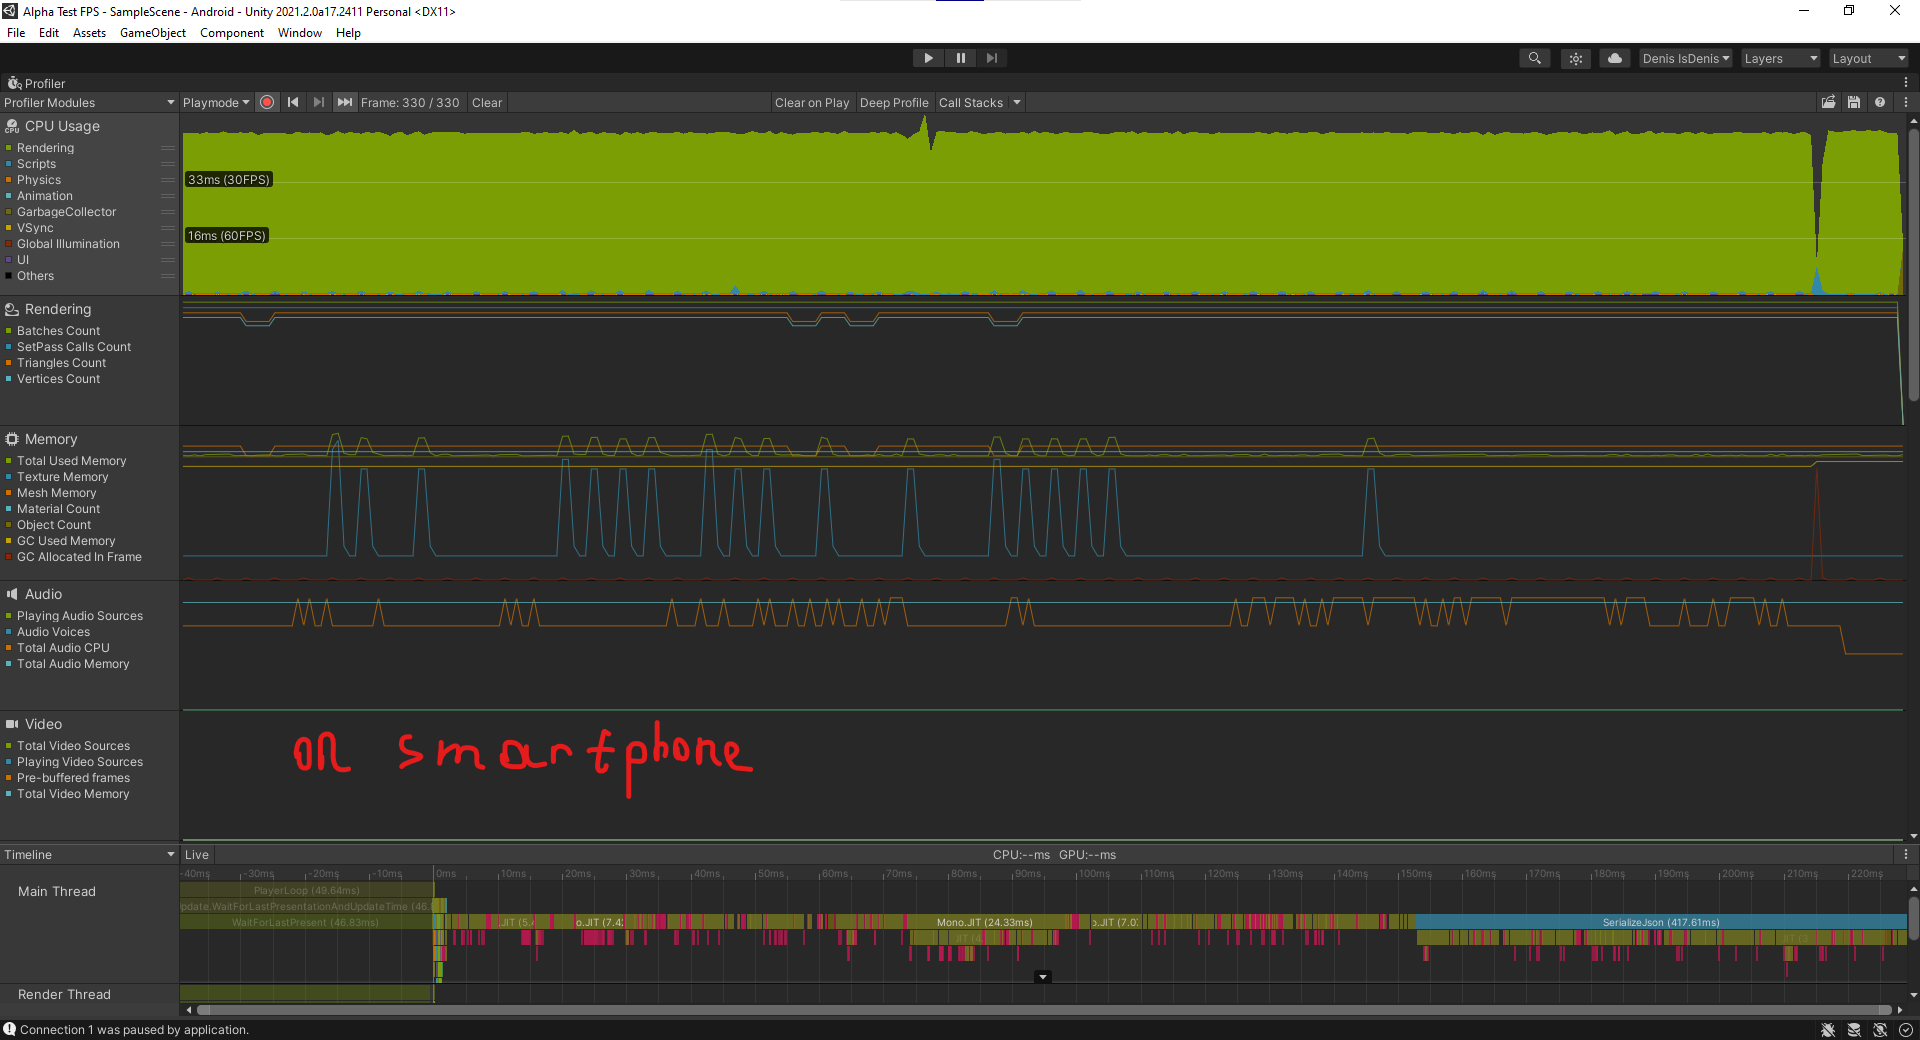Toggle the red profiler Record button
Viewport: 1920px width, 1040px height.
pyautogui.click(x=267, y=102)
